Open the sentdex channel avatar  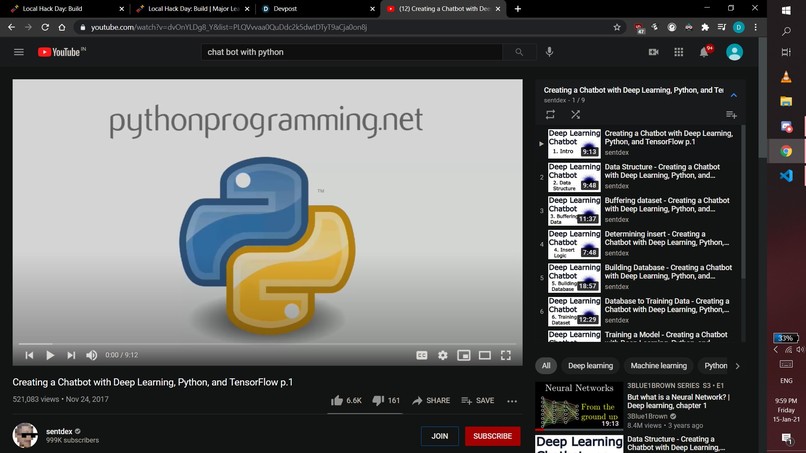coord(25,436)
